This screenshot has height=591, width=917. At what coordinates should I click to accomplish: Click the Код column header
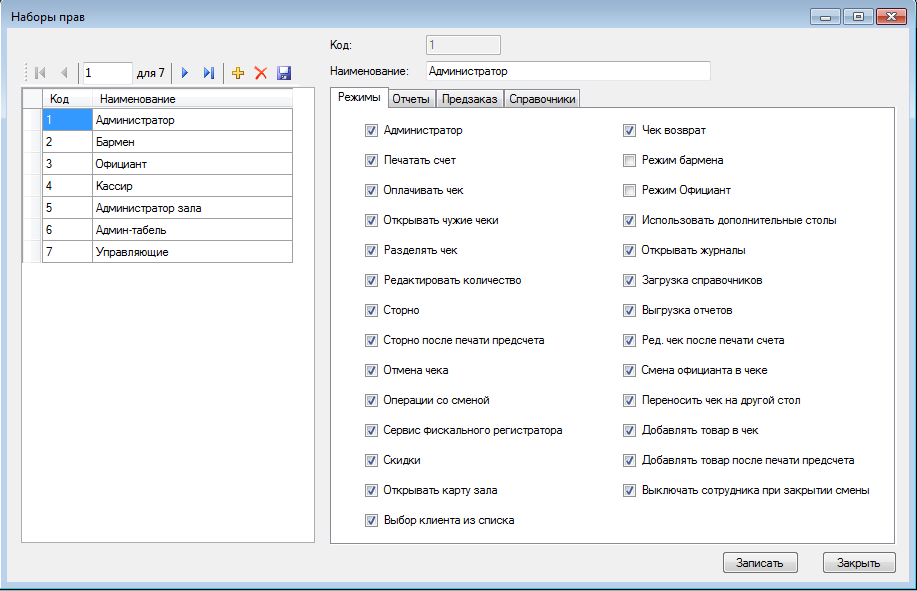[x=67, y=99]
